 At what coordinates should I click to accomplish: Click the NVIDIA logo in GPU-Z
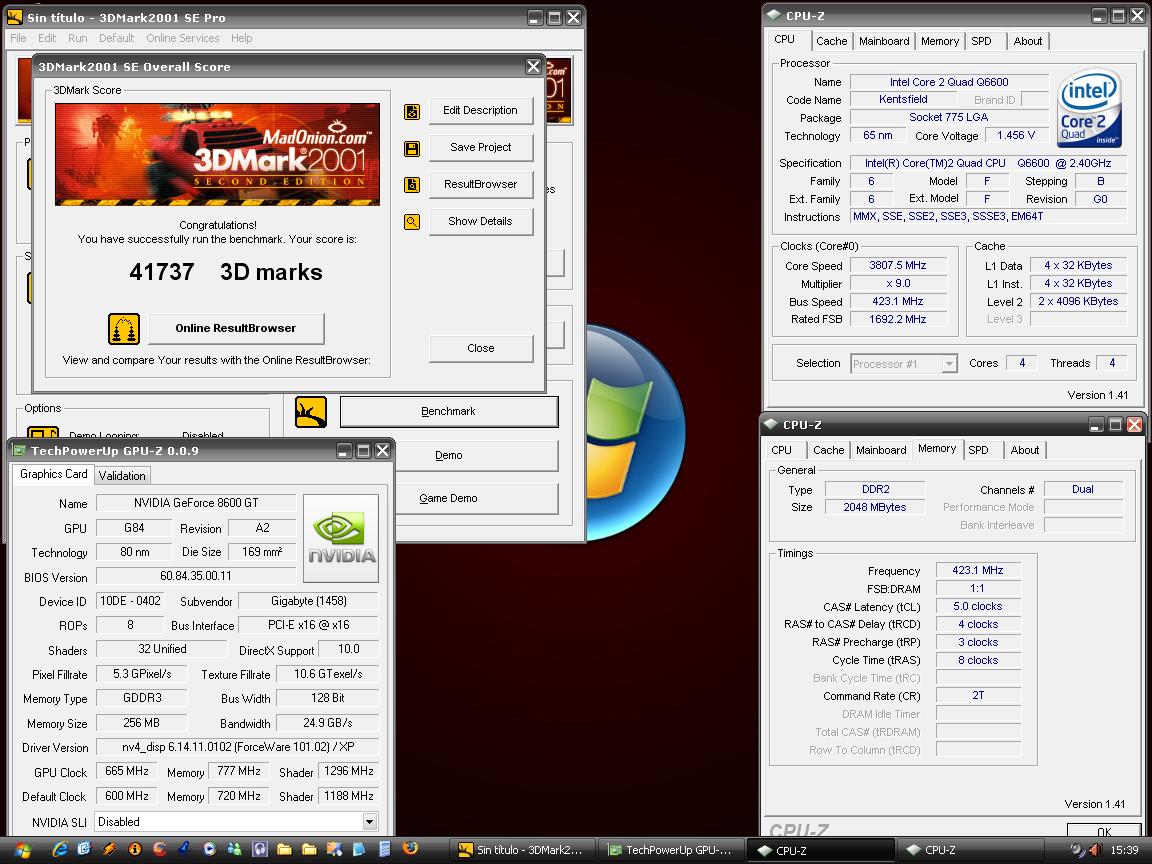[x=341, y=539]
